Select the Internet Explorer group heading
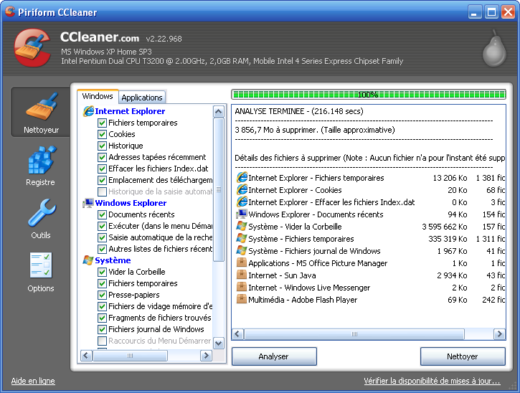 point(130,111)
